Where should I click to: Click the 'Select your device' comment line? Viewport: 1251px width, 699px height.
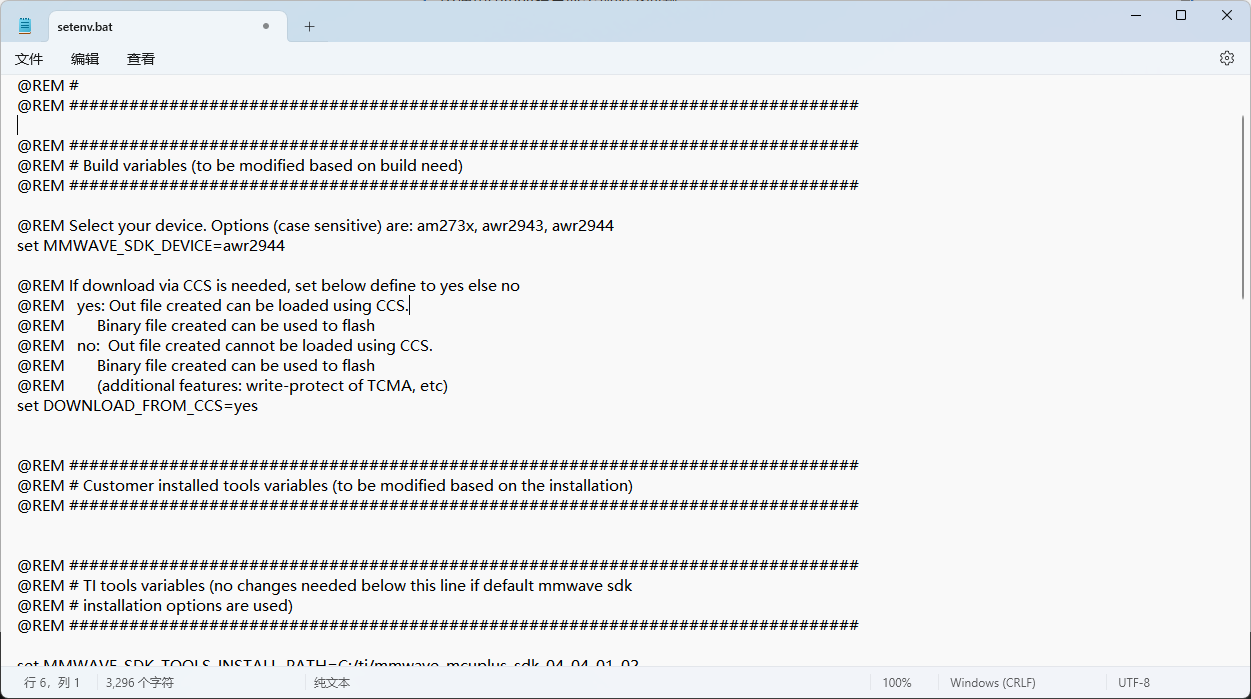click(x=316, y=225)
